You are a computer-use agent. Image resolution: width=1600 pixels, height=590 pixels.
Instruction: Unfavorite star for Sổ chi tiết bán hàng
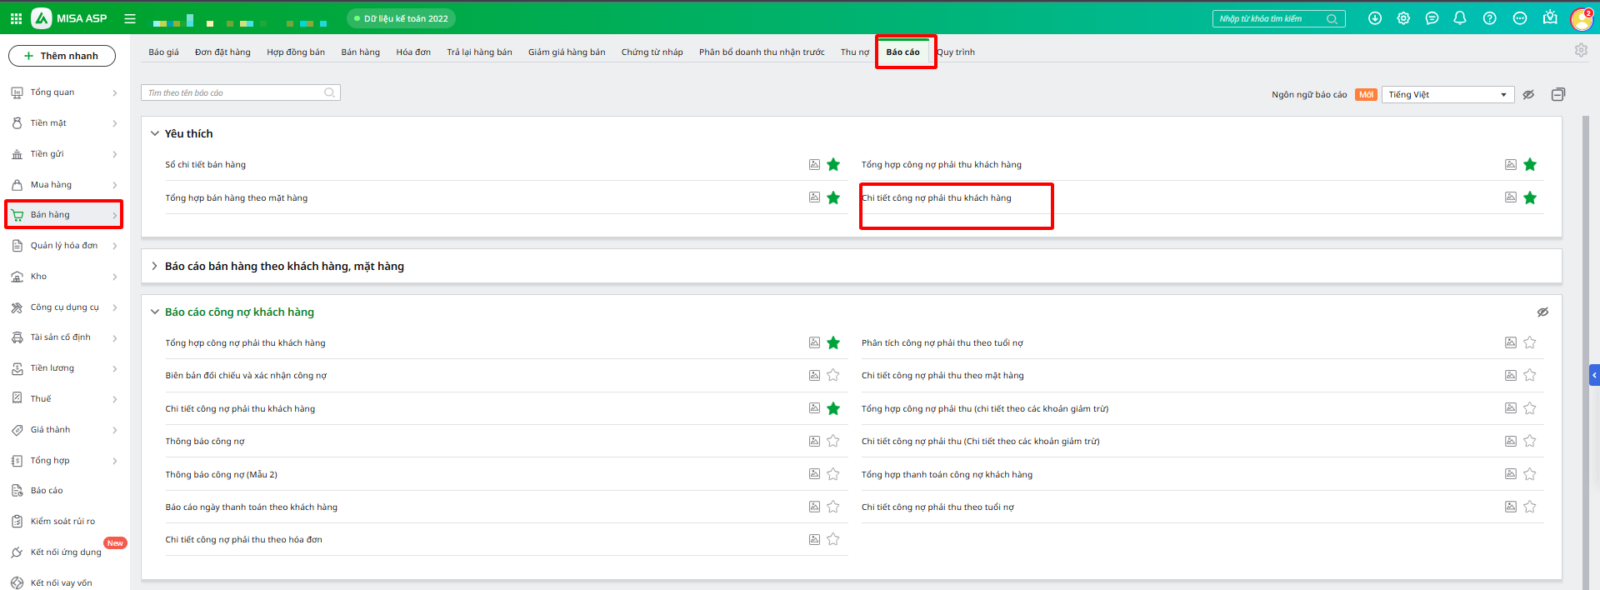coord(833,165)
